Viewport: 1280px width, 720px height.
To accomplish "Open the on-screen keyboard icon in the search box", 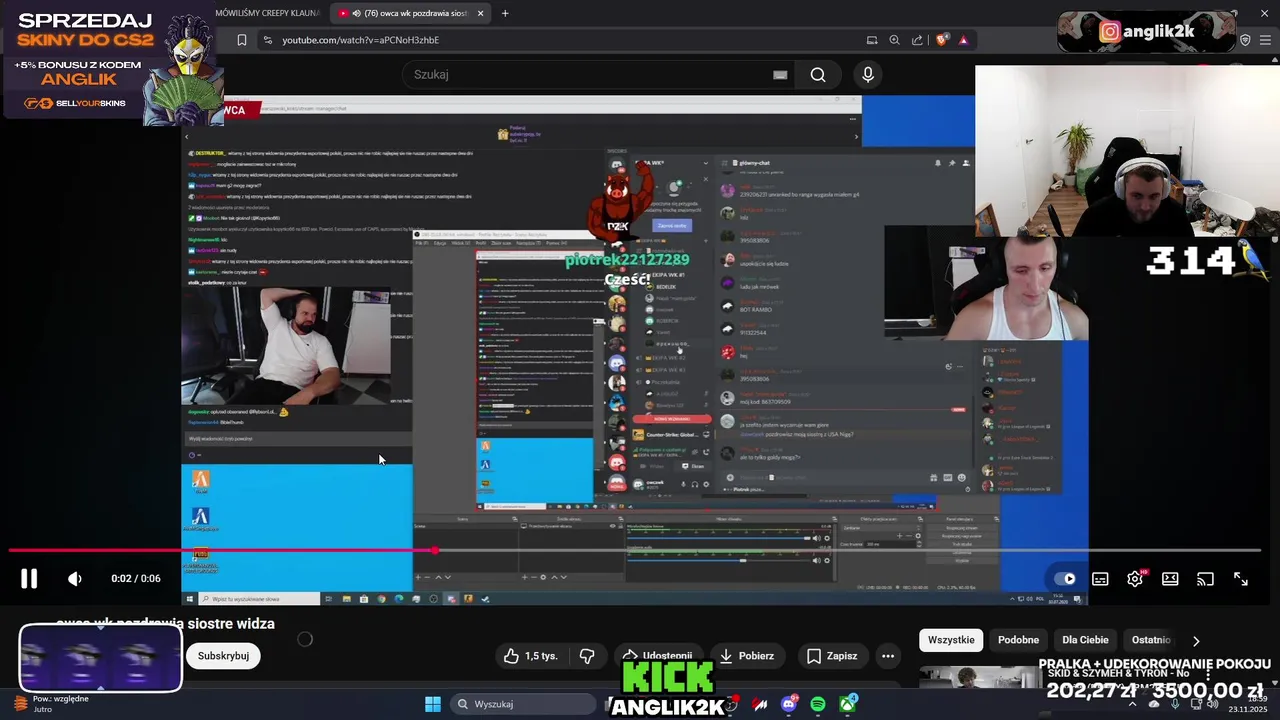I will point(780,75).
